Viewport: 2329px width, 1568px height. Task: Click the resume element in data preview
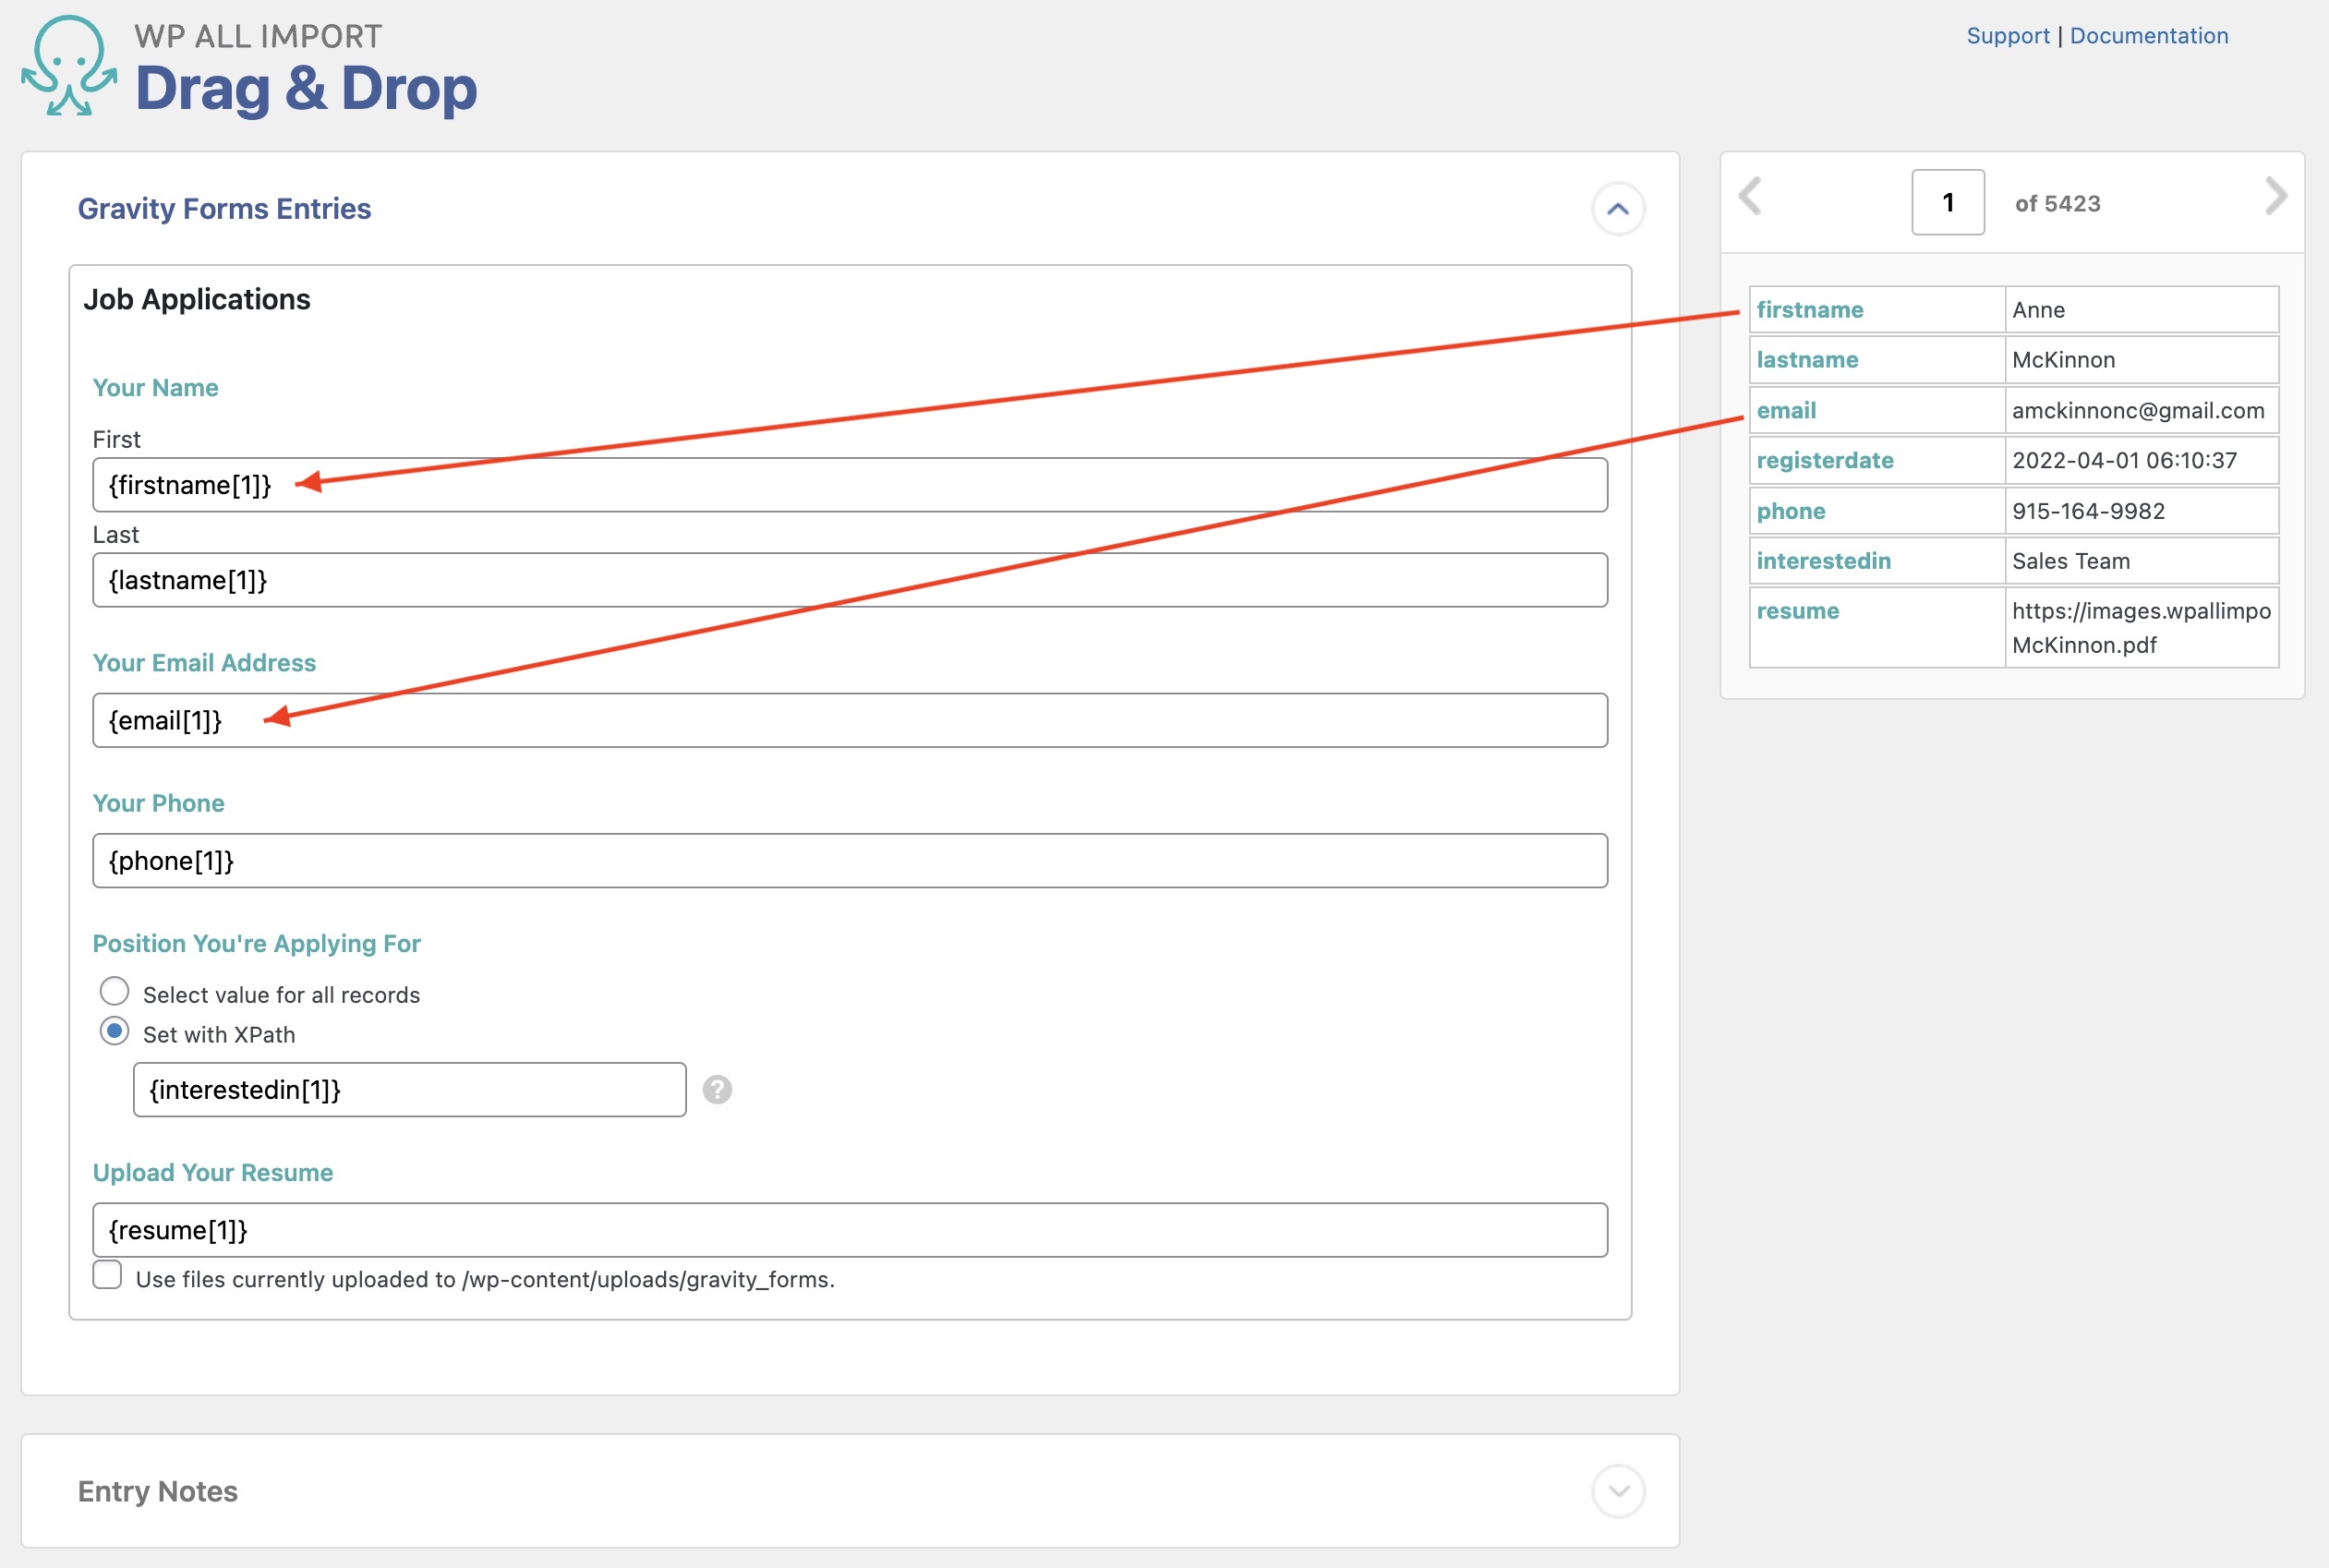tap(1797, 611)
